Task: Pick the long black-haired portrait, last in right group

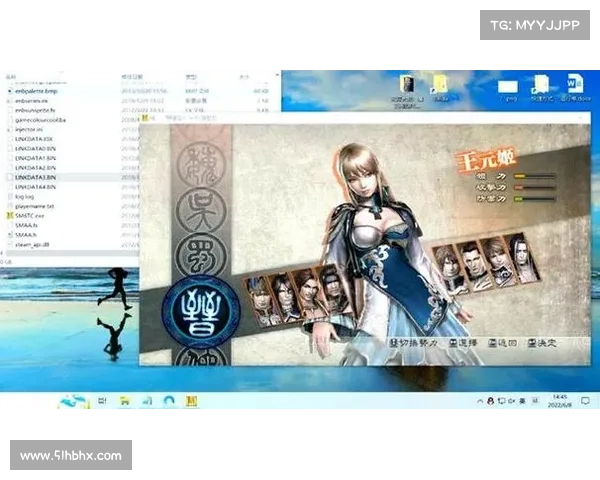Action: point(522,257)
